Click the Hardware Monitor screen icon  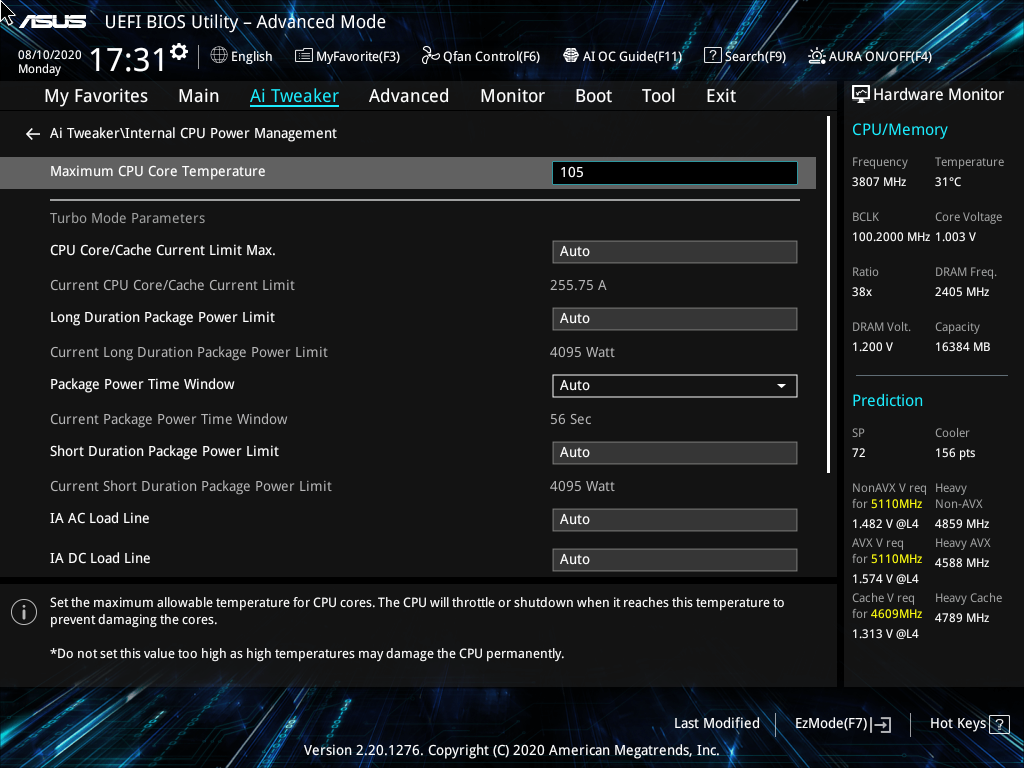pos(861,95)
